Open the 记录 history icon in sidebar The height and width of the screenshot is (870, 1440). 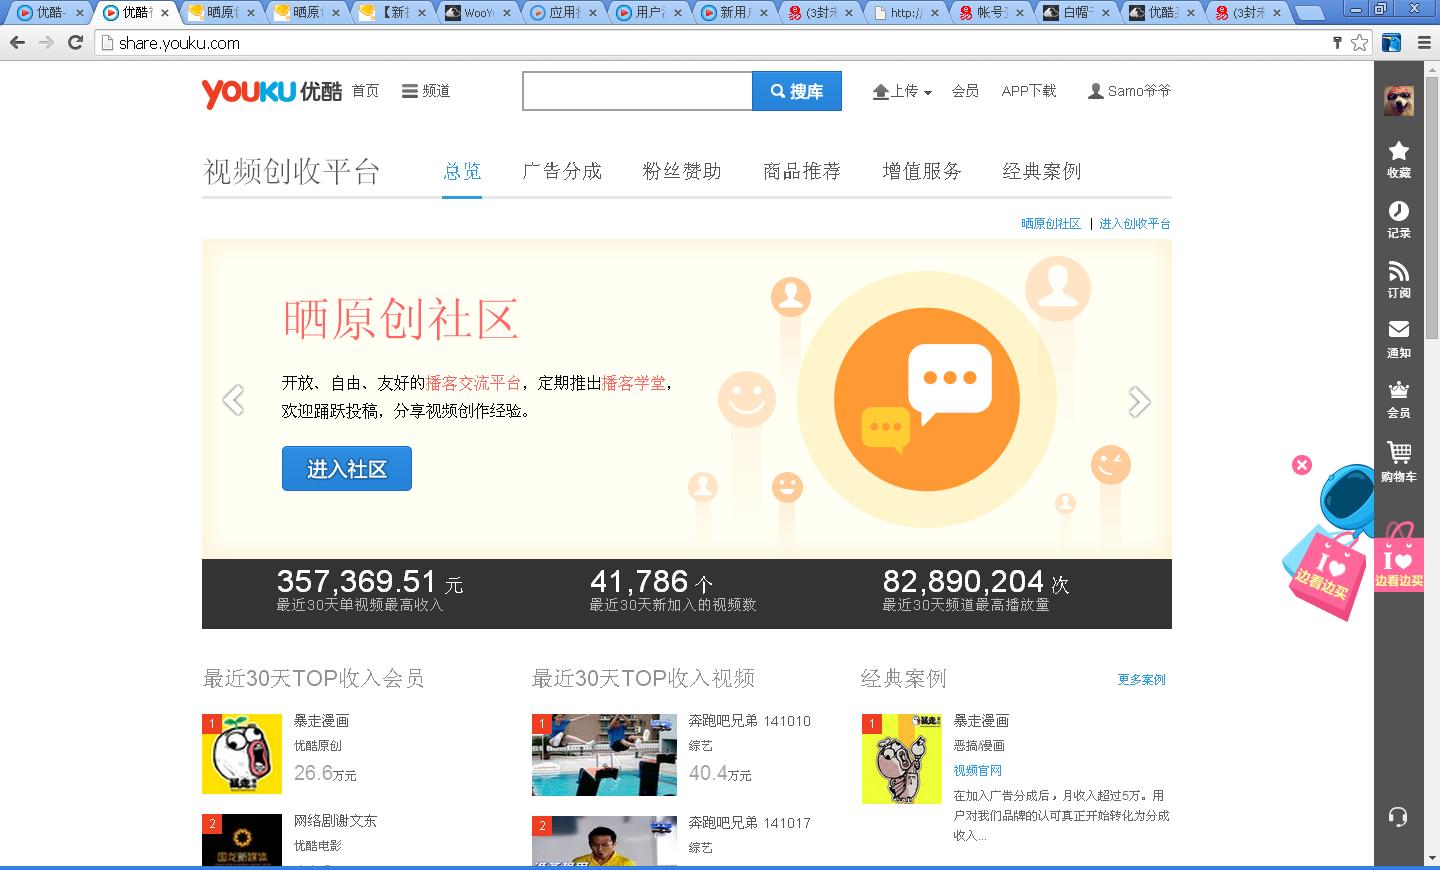point(1398,219)
